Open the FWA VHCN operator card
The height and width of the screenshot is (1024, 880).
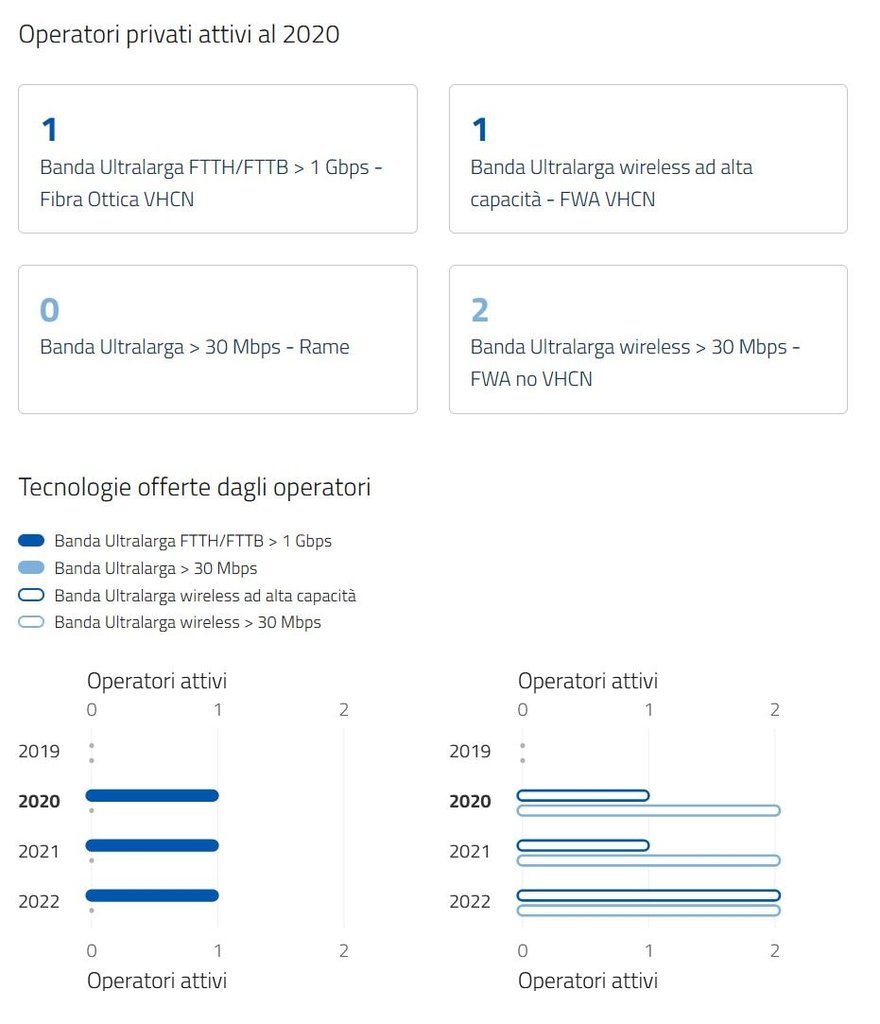coord(648,159)
